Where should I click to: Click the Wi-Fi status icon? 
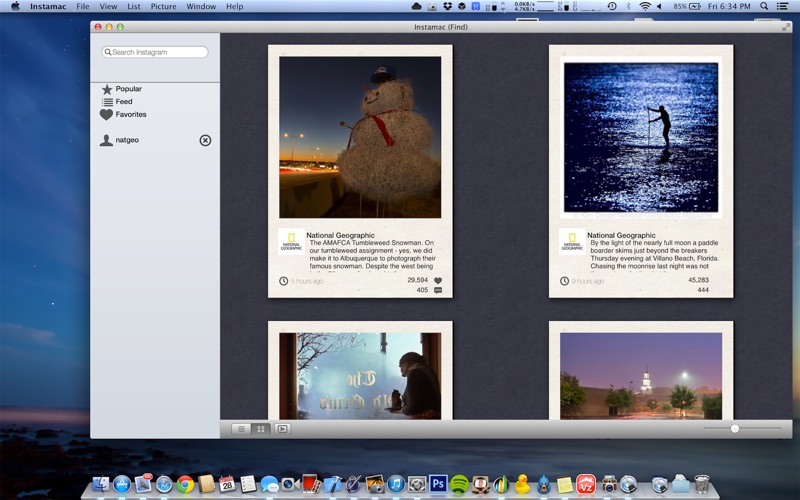pyautogui.click(x=645, y=6)
